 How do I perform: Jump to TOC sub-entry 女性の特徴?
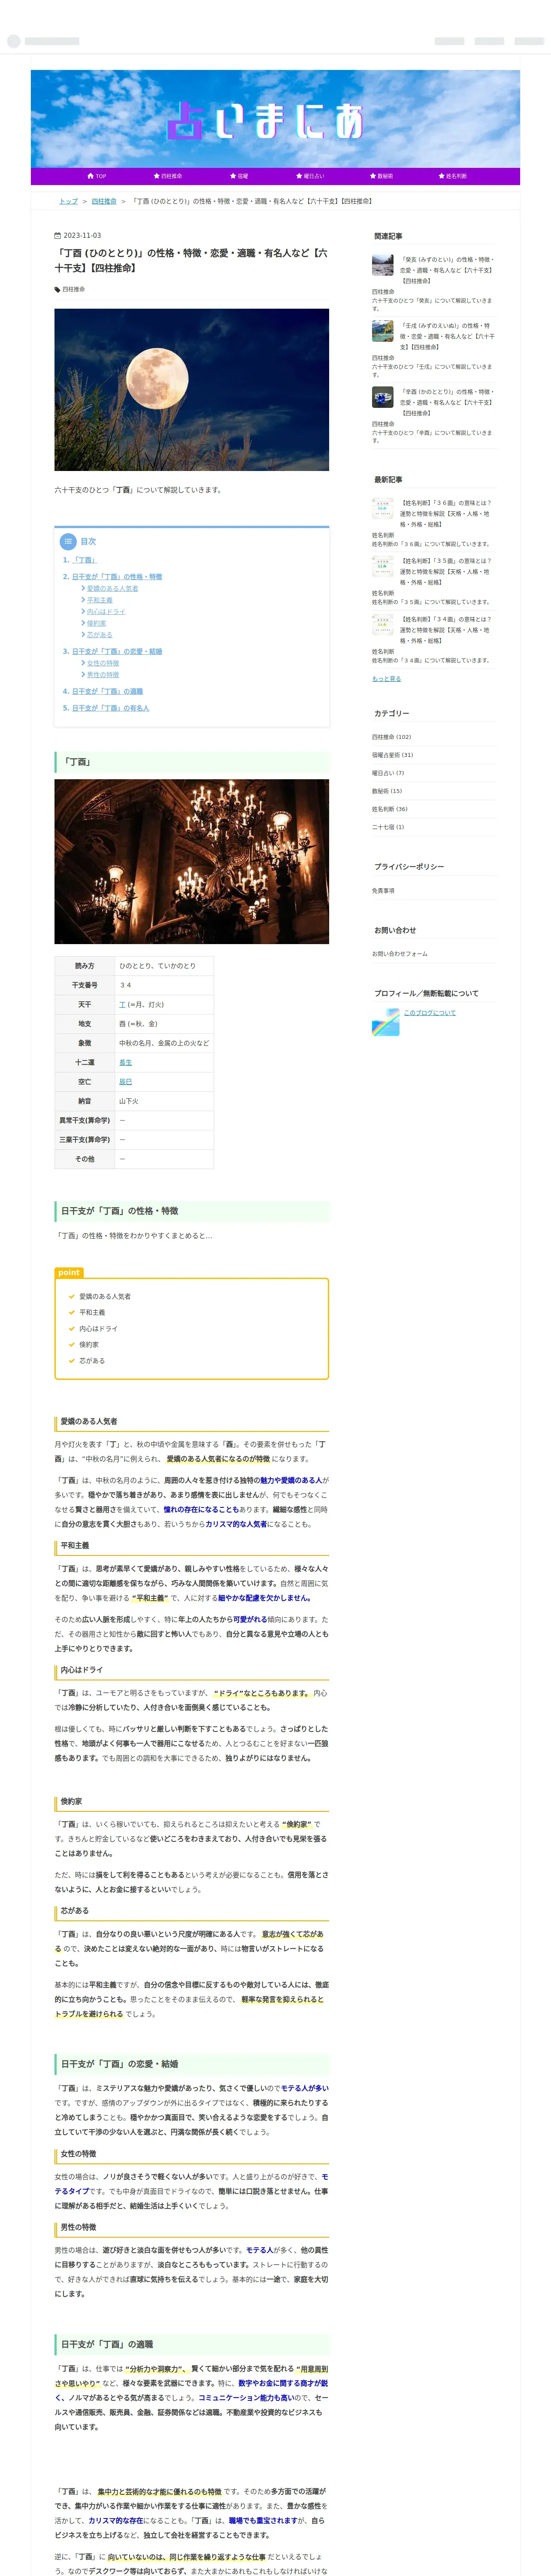102,663
